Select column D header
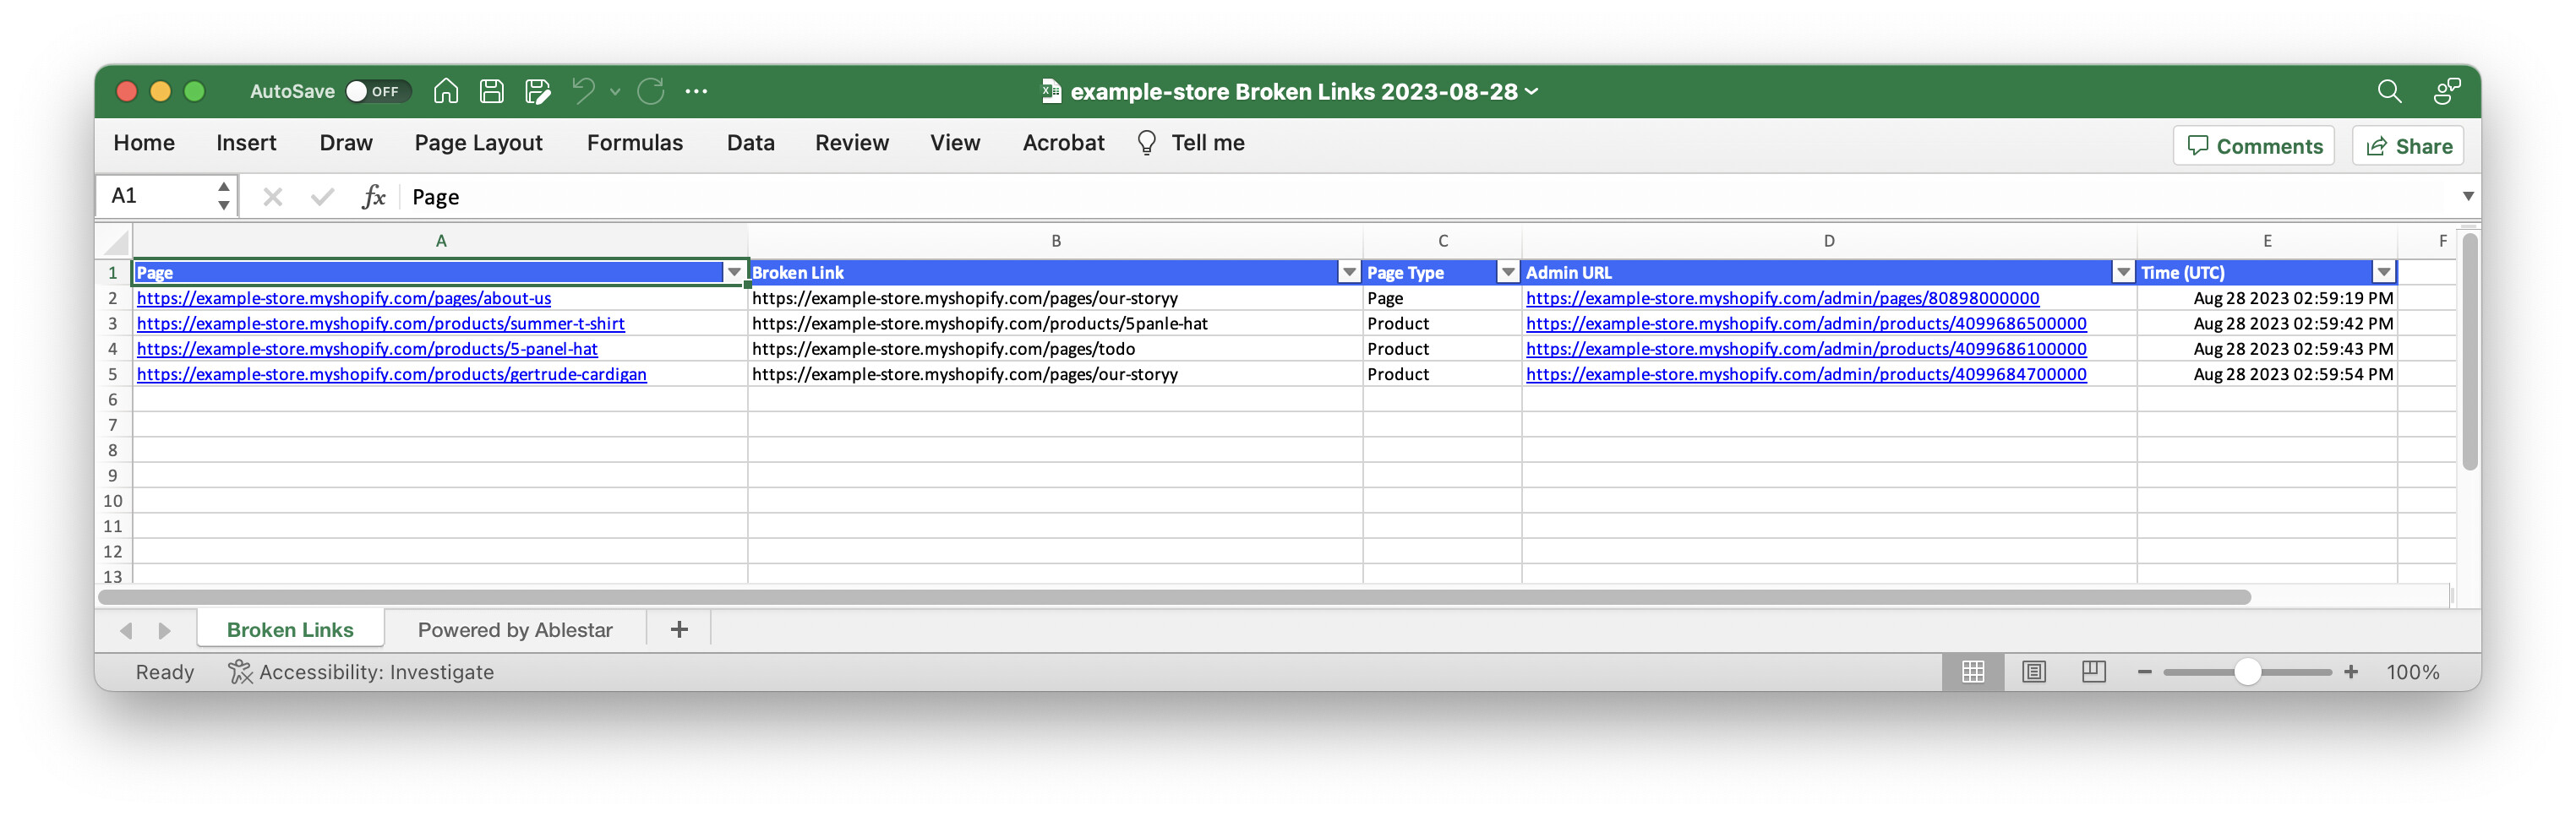The width and height of the screenshot is (2576, 816). pos(1829,241)
